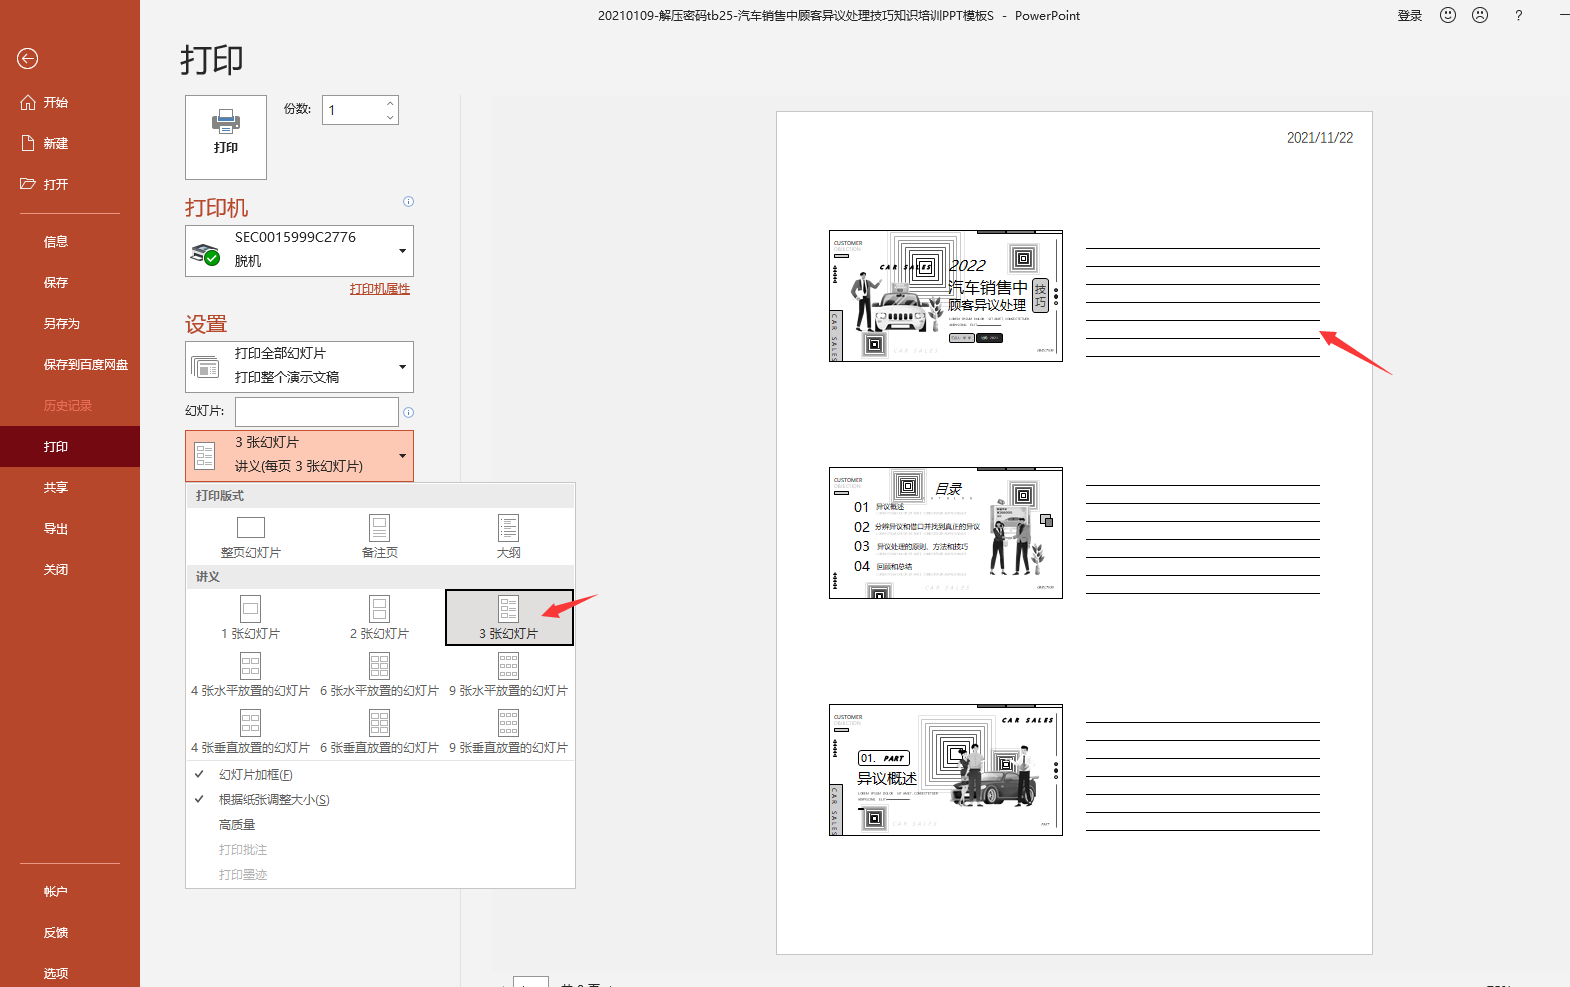
Task: Click first slide thumbnail in preview
Action: point(946,296)
